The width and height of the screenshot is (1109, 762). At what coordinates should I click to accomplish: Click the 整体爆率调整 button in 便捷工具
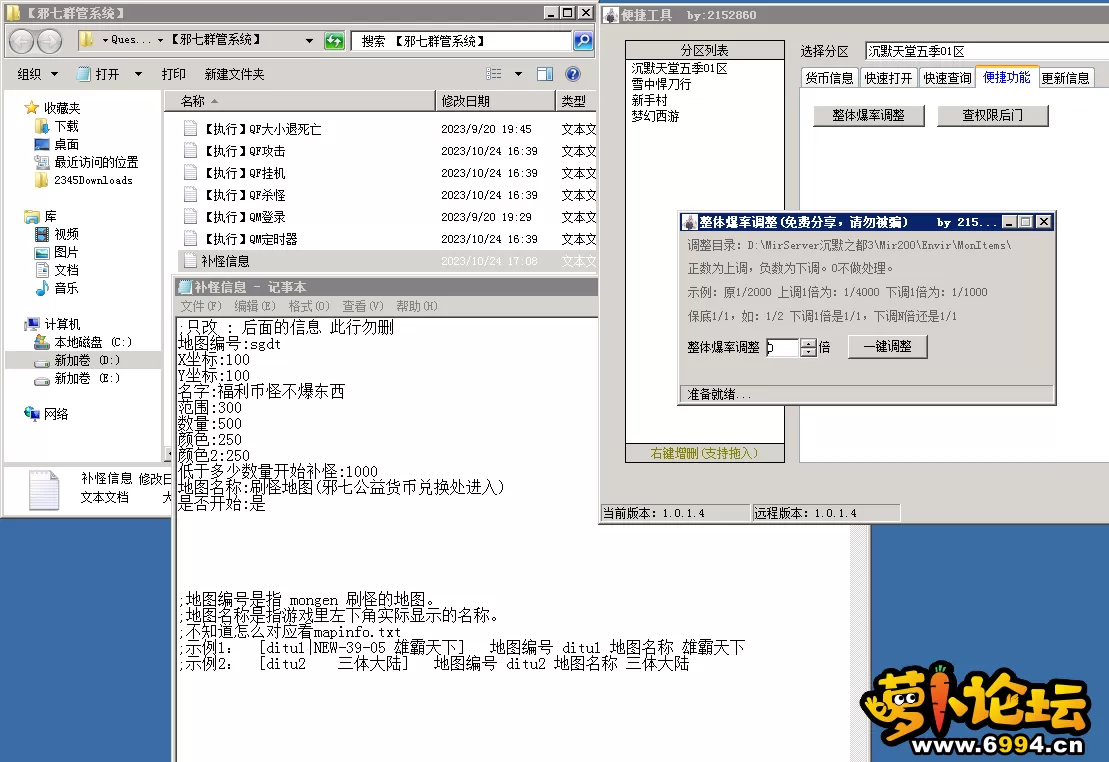click(869, 115)
